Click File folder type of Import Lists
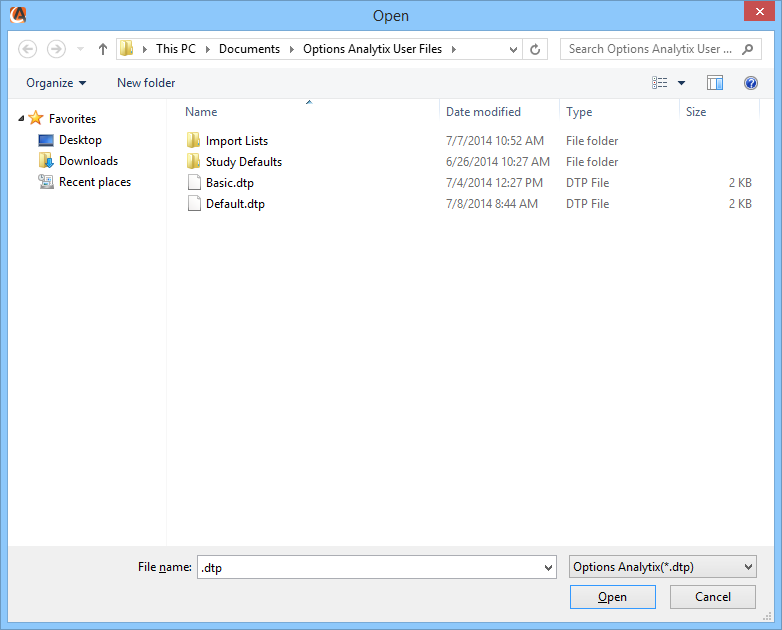The image size is (782, 630). click(x=592, y=141)
